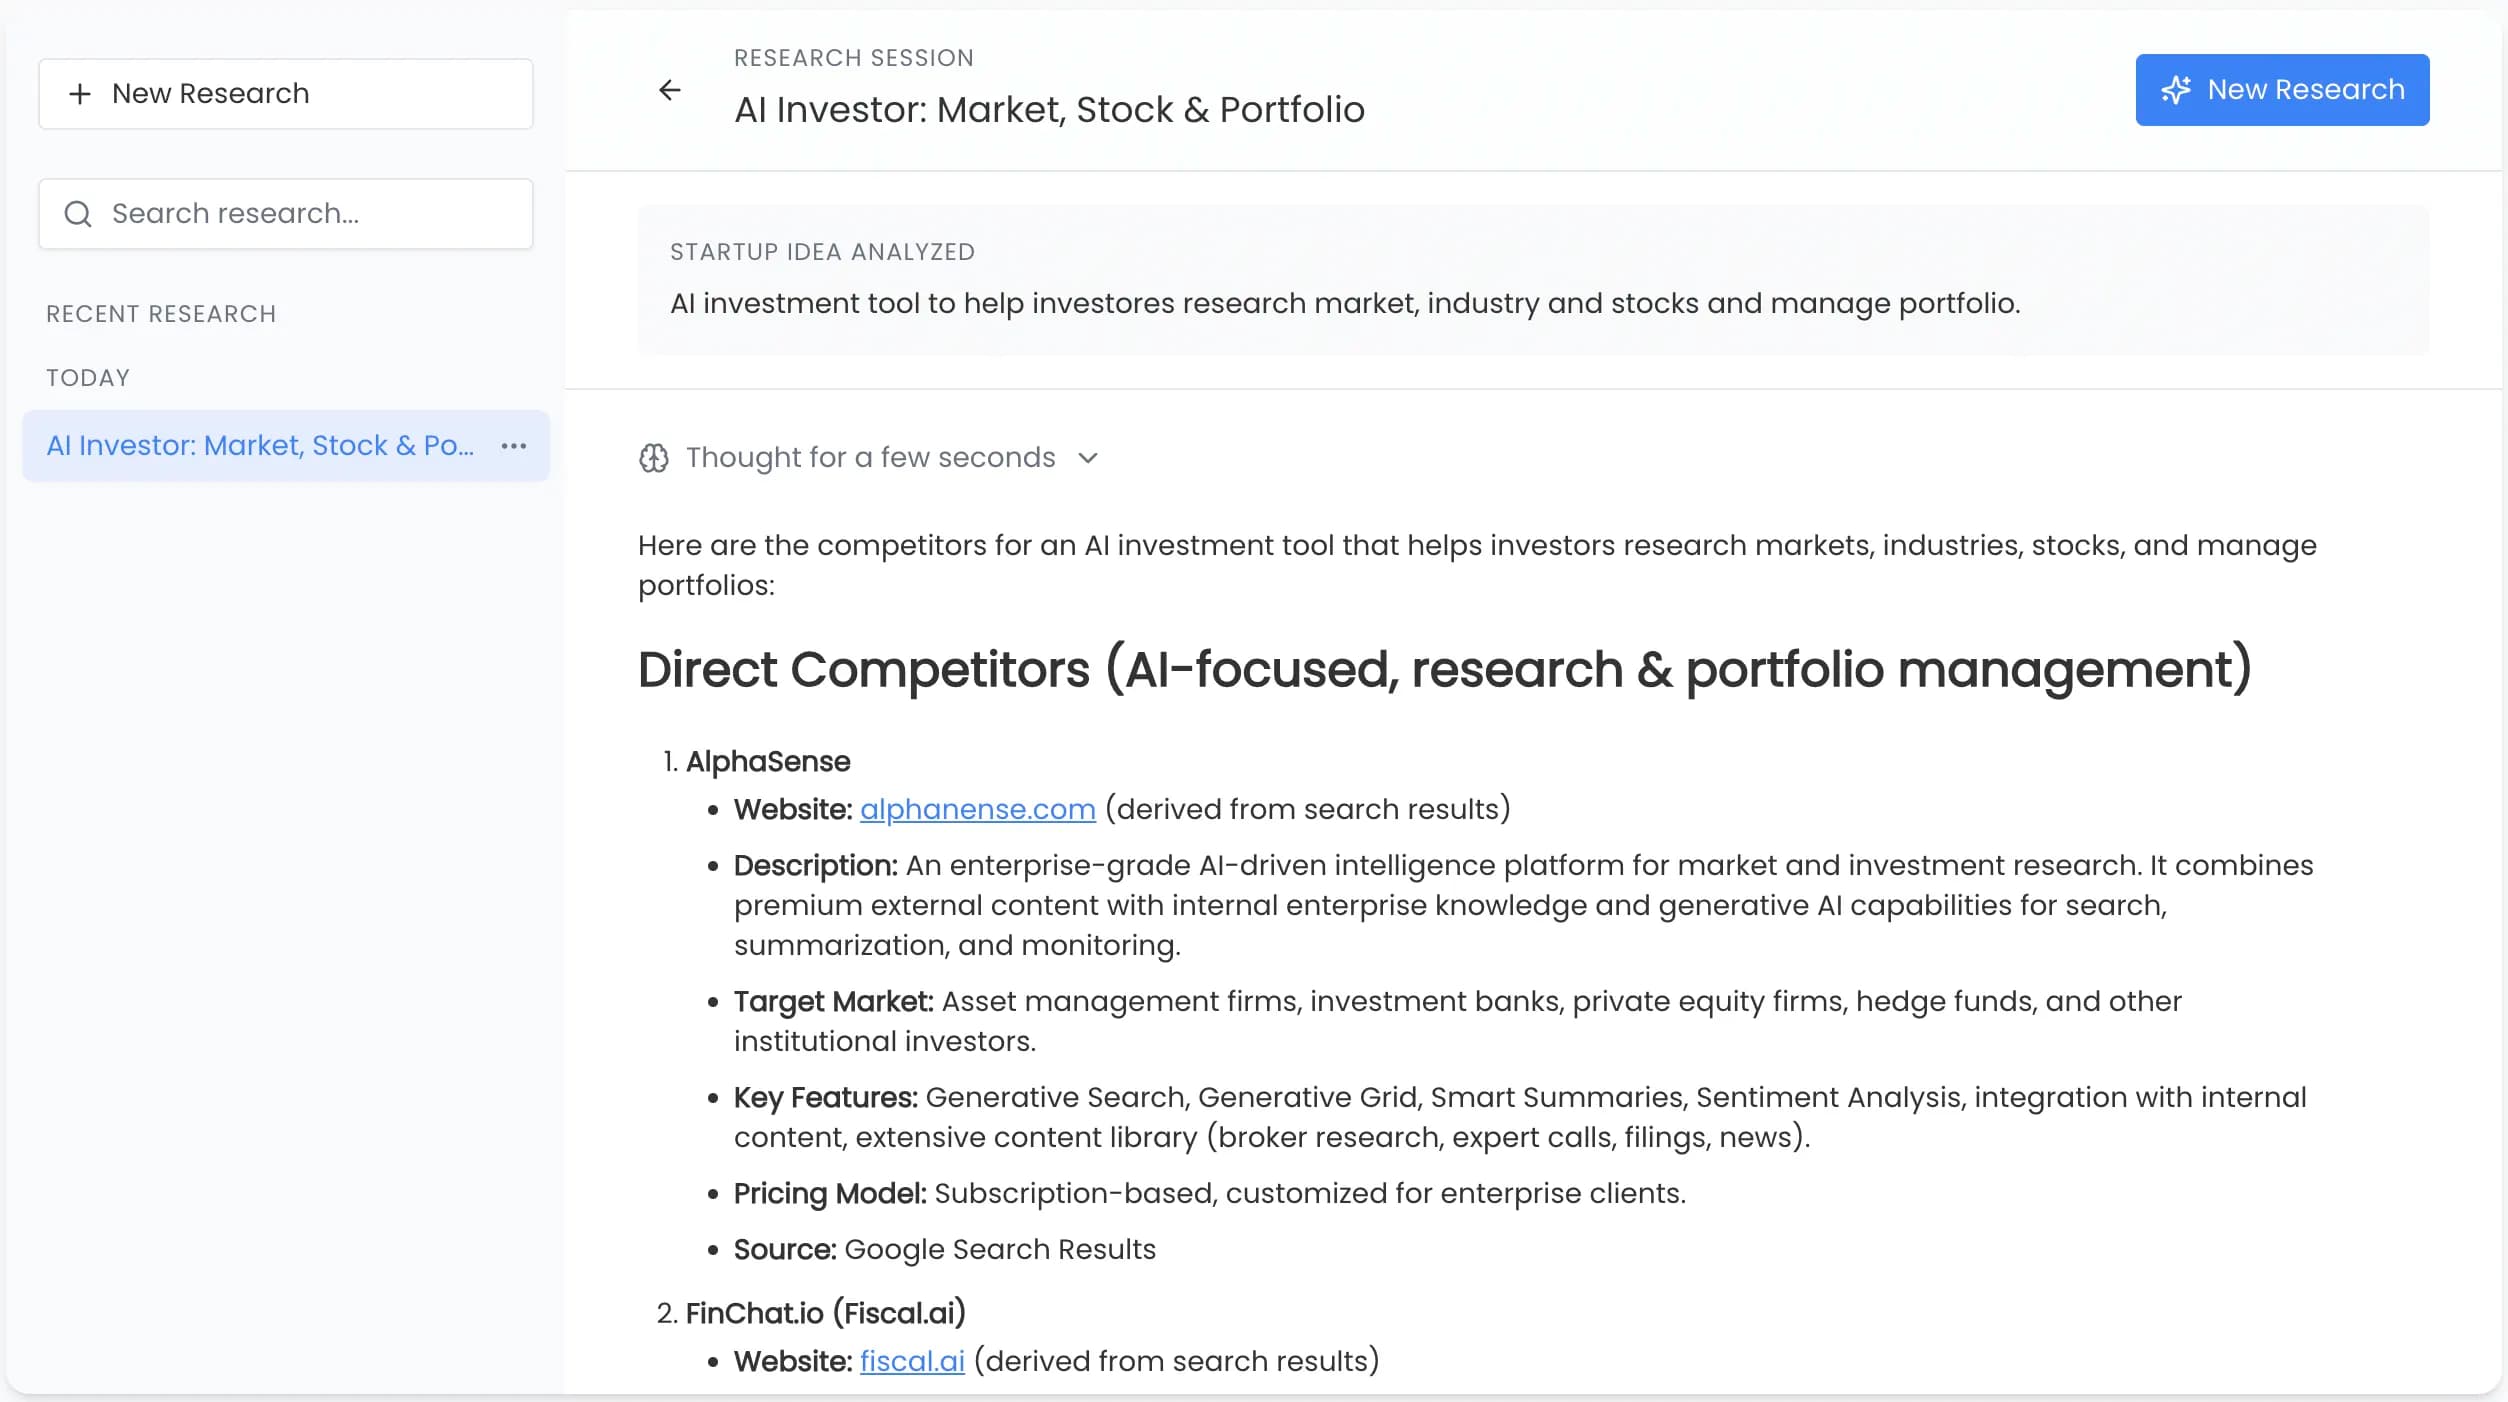This screenshot has height=1402, width=2508.
Task: Click the AlphaSense competitor name
Action: click(768, 762)
